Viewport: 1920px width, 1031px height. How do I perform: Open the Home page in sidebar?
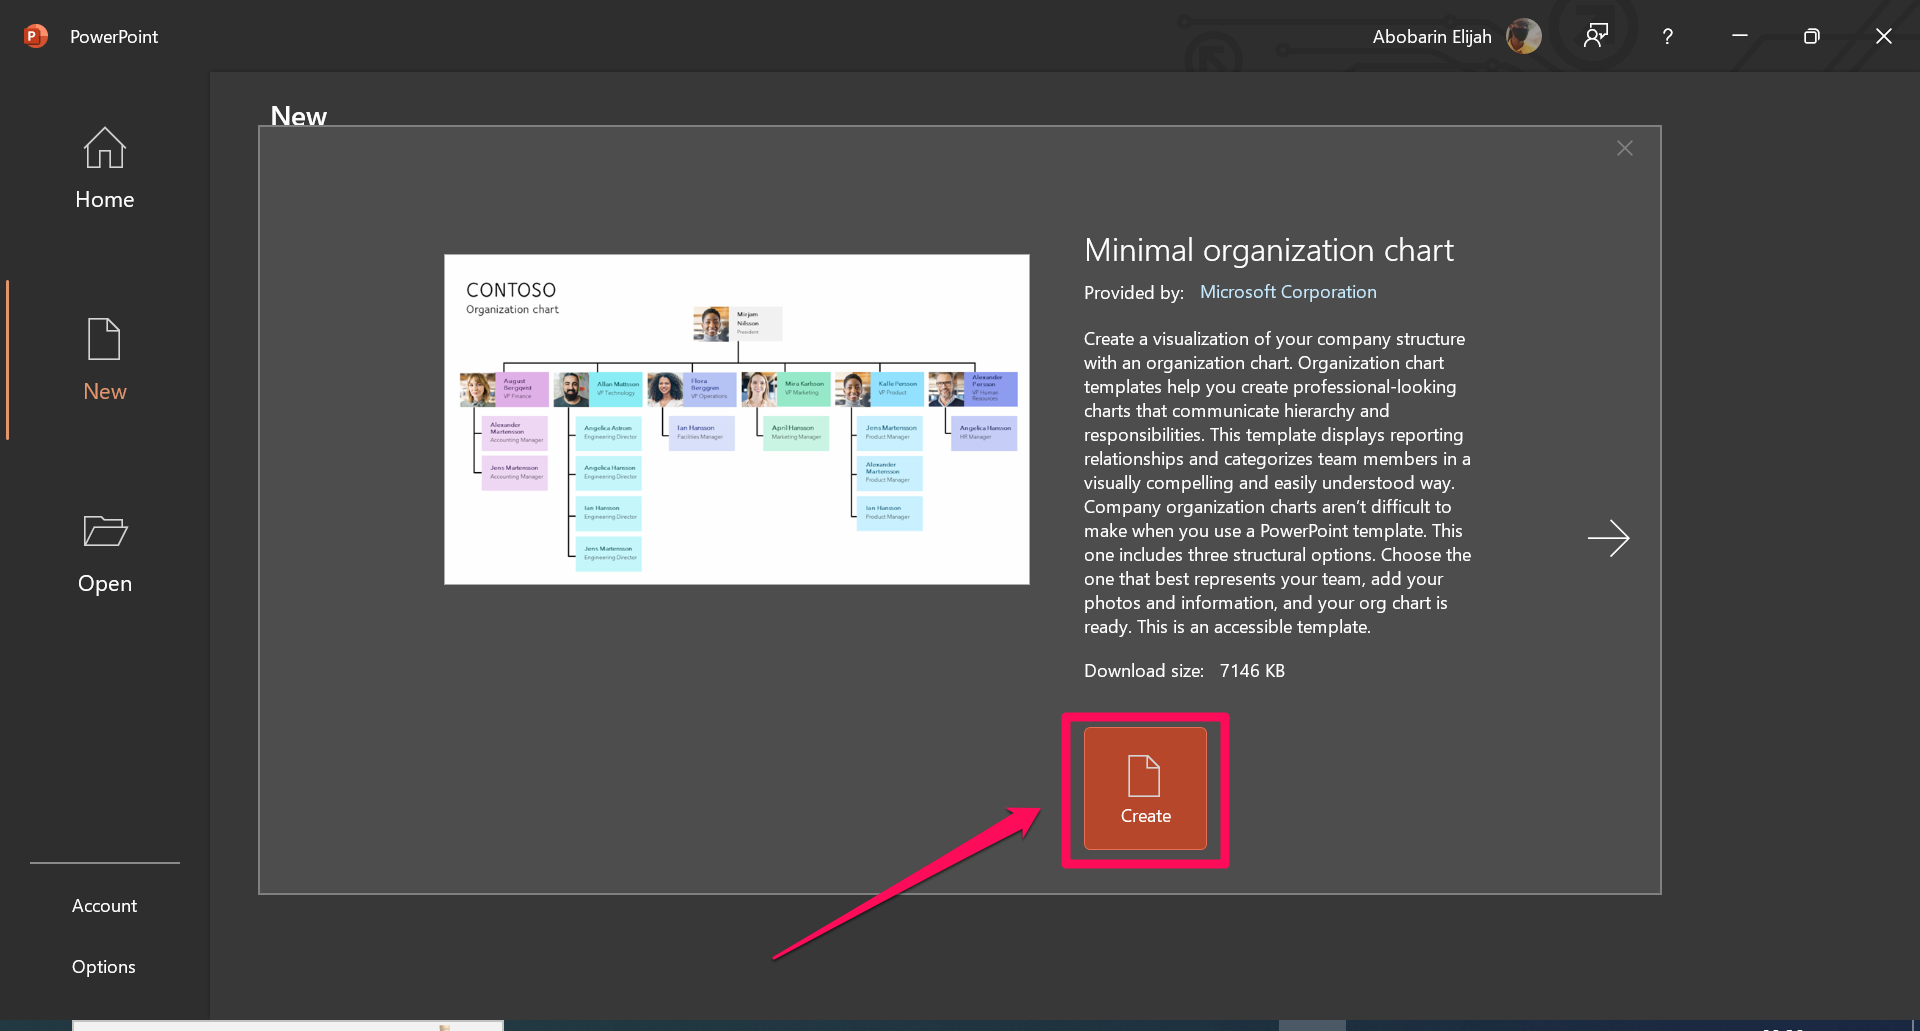(104, 168)
